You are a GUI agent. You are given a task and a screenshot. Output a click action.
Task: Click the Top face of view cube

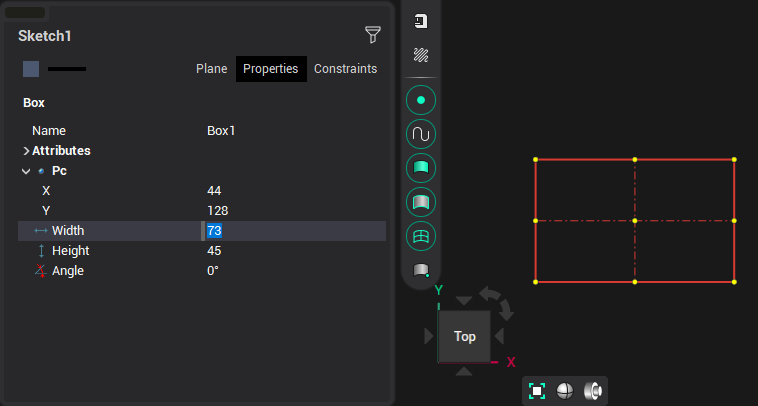tap(464, 337)
